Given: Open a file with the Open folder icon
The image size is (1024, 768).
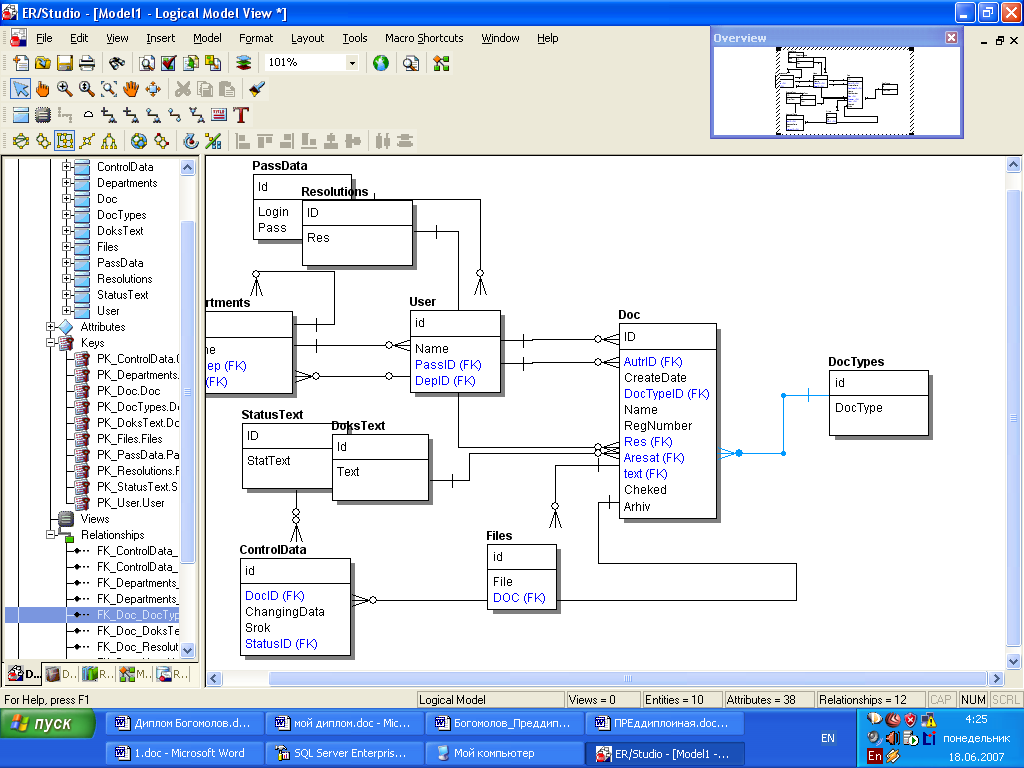Looking at the screenshot, I should [x=43, y=63].
